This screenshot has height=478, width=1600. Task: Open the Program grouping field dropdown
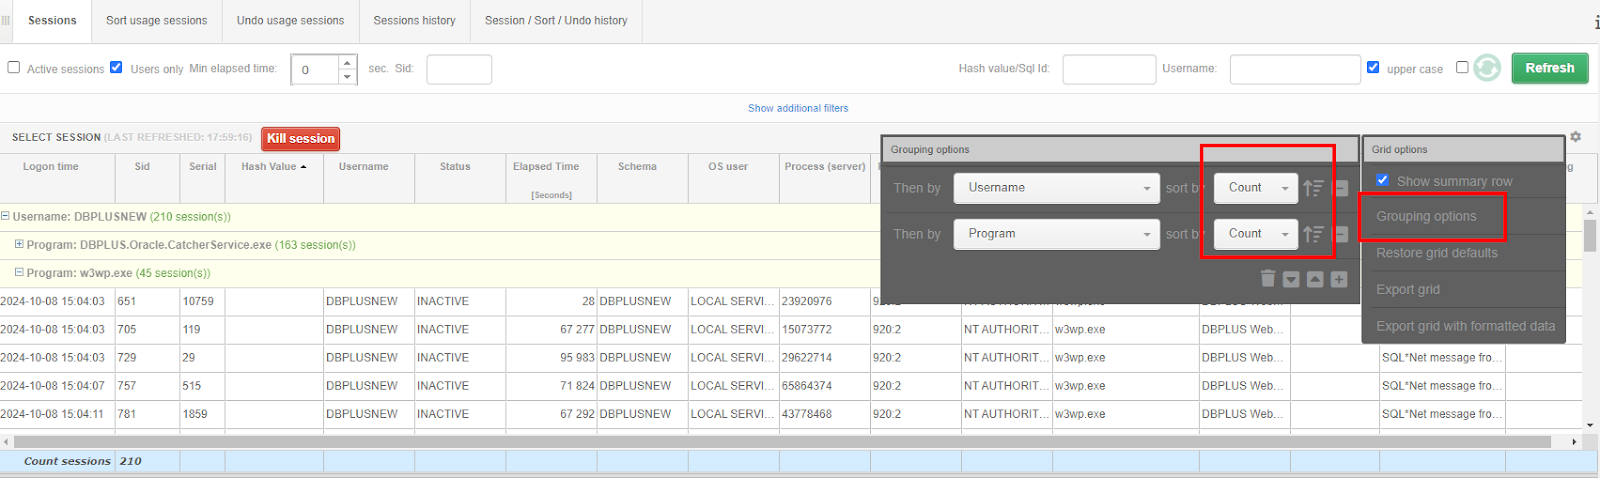point(1057,234)
